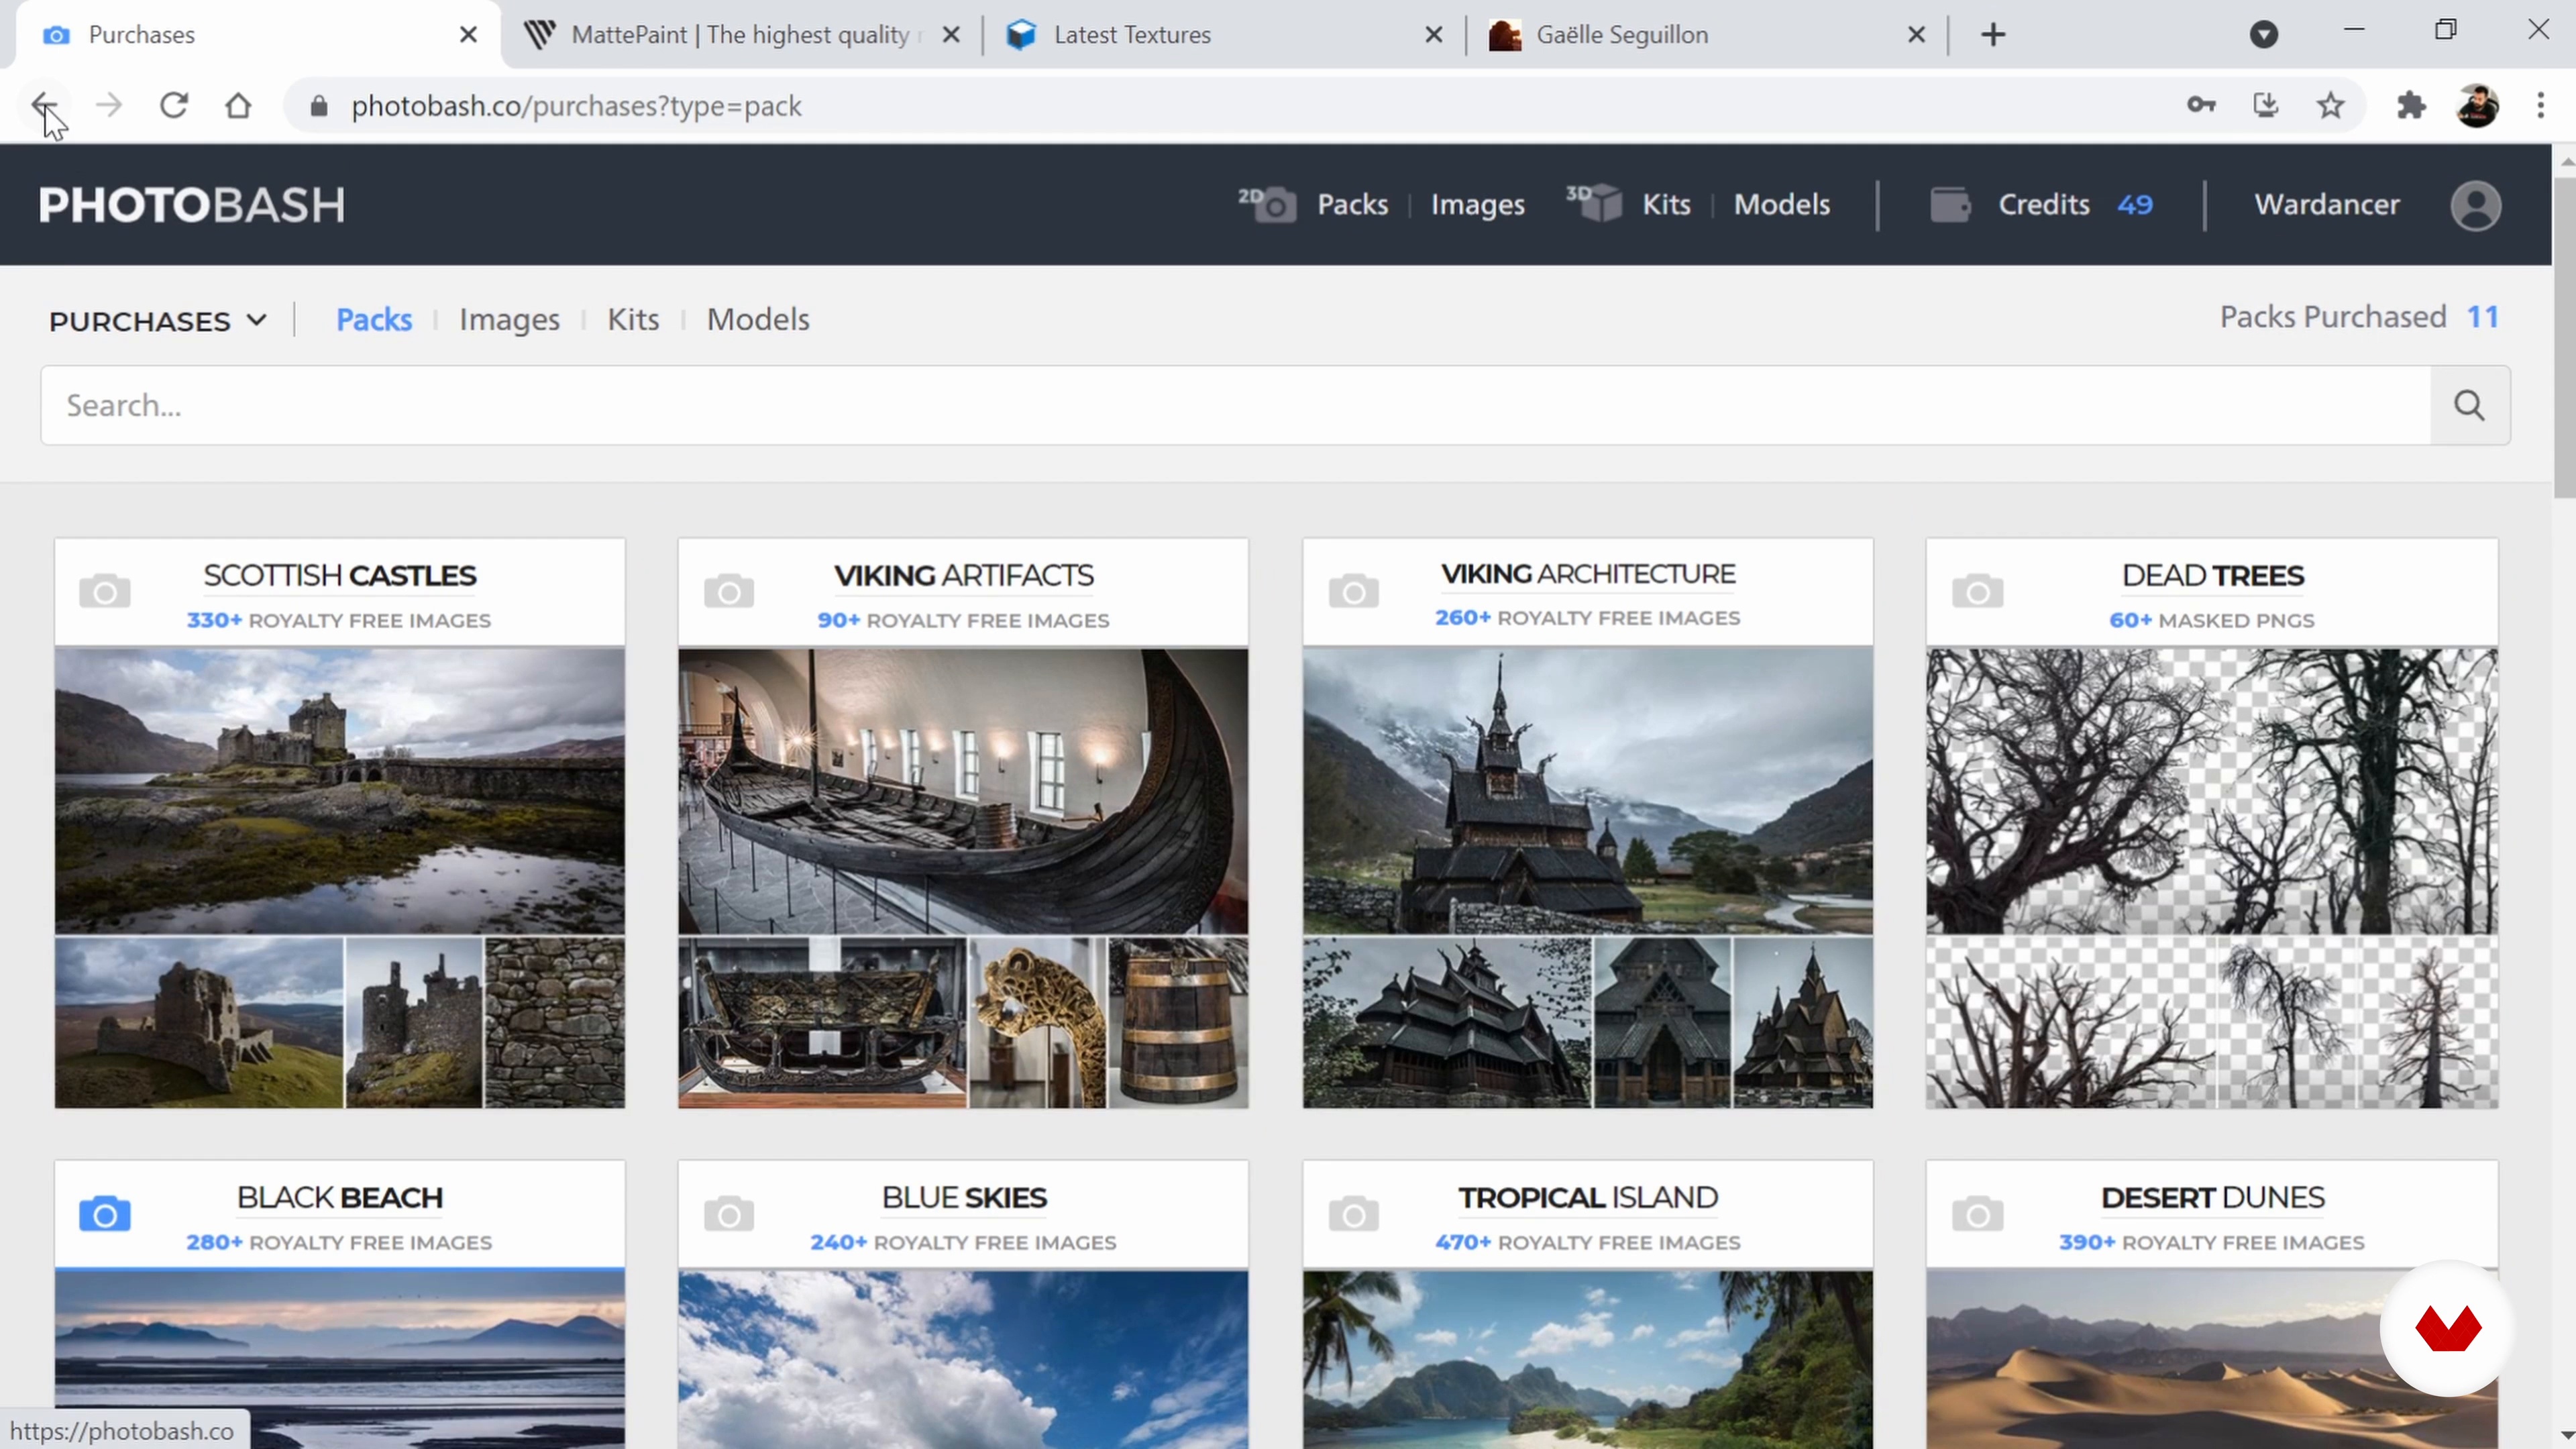Bookmark page with the star icon

[2331, 106]
